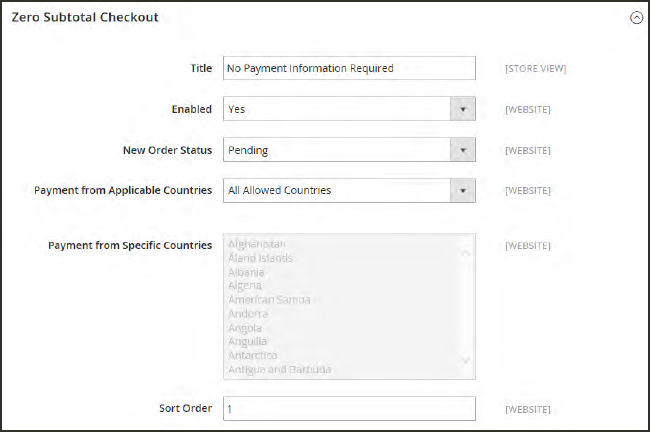
Task: Select Anguilla in the countries list
Action: [x=246, y=342]
